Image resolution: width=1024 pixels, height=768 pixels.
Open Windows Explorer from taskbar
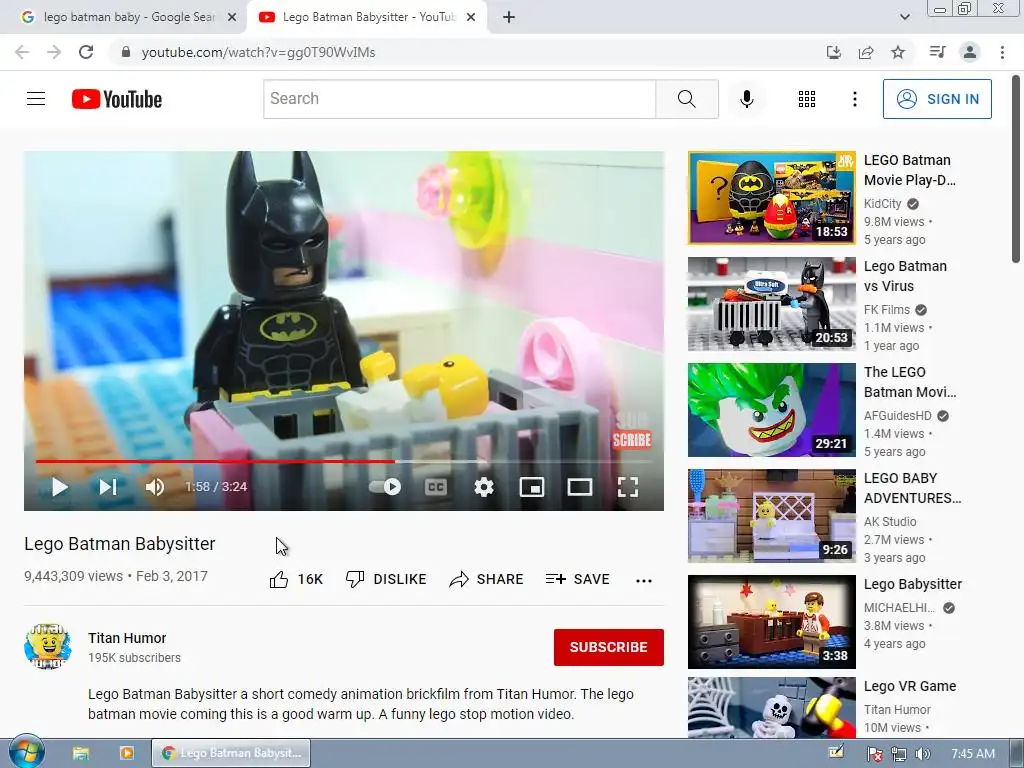(x=81, y=753)
